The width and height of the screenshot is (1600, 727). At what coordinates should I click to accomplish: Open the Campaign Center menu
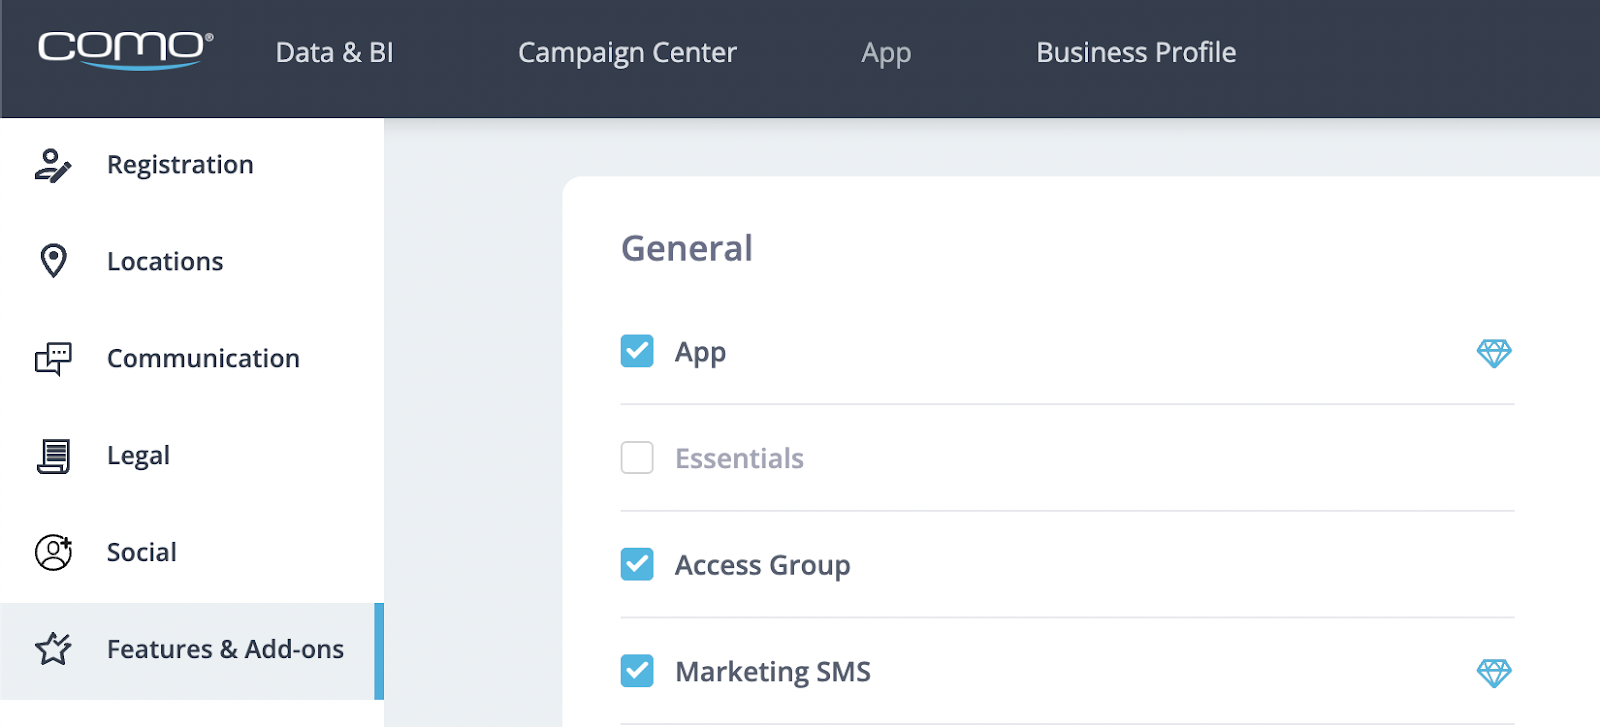pos(627,53)
